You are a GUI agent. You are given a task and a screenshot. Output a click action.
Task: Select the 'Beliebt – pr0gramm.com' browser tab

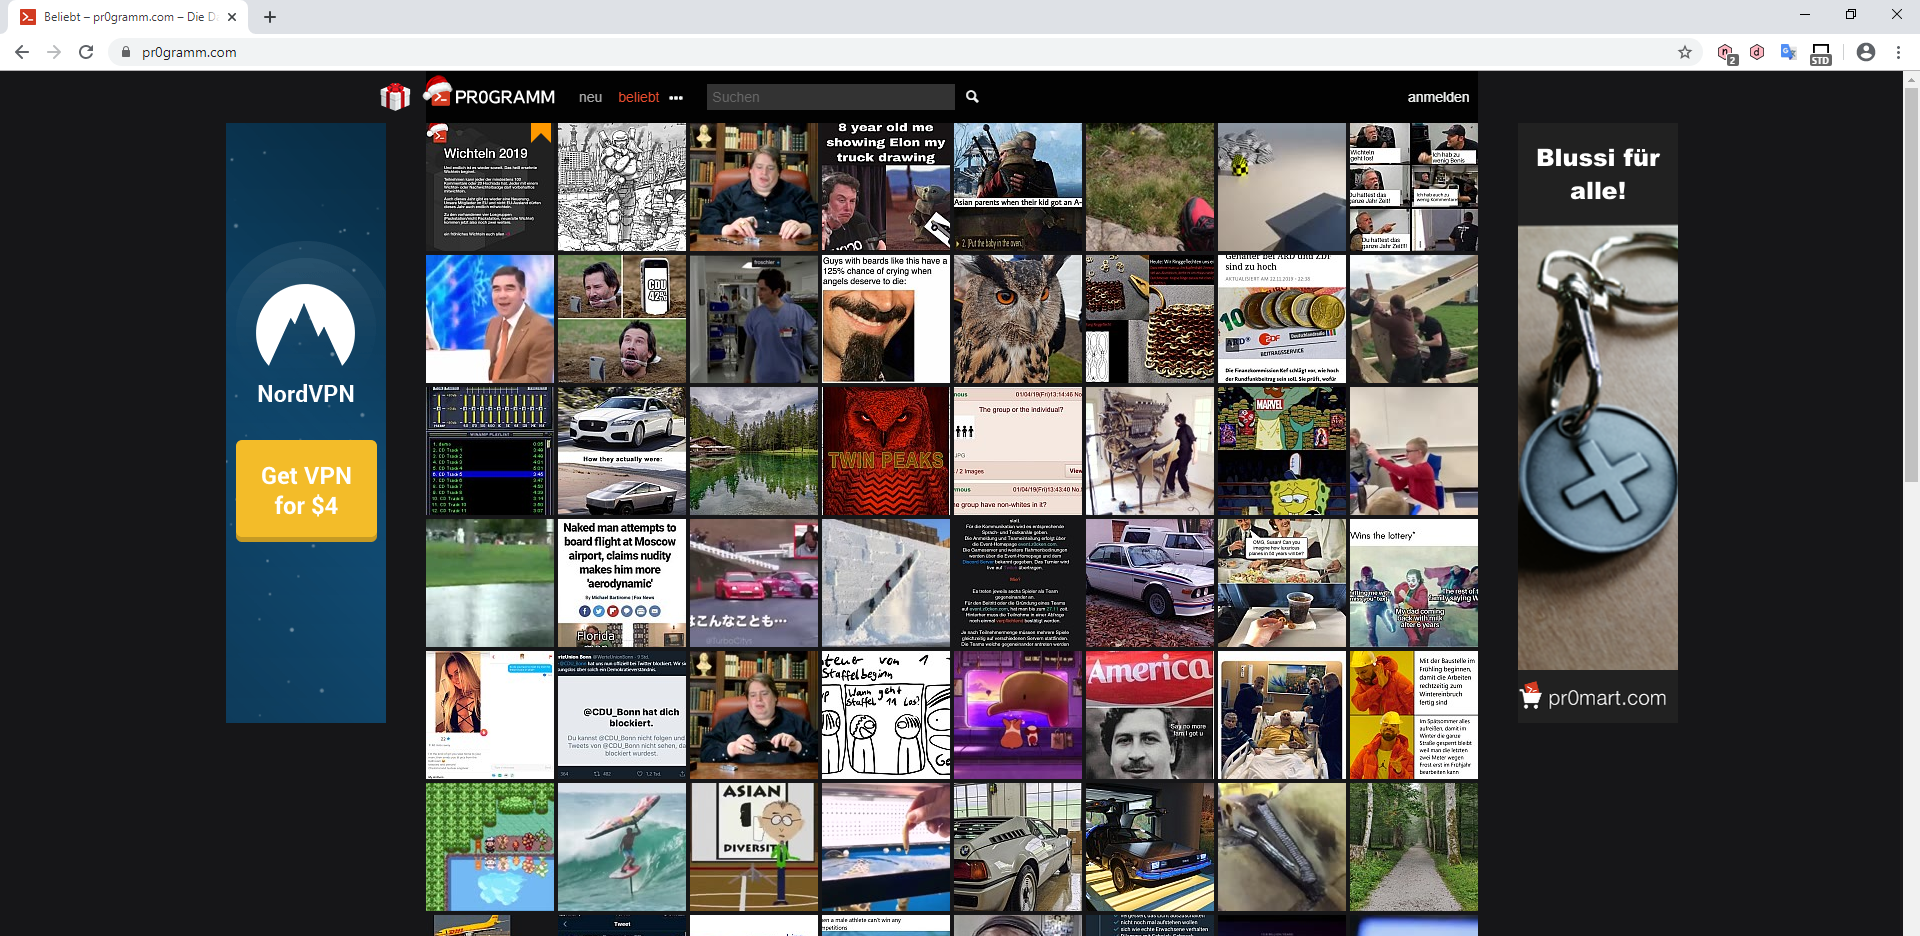coord(125,16)
